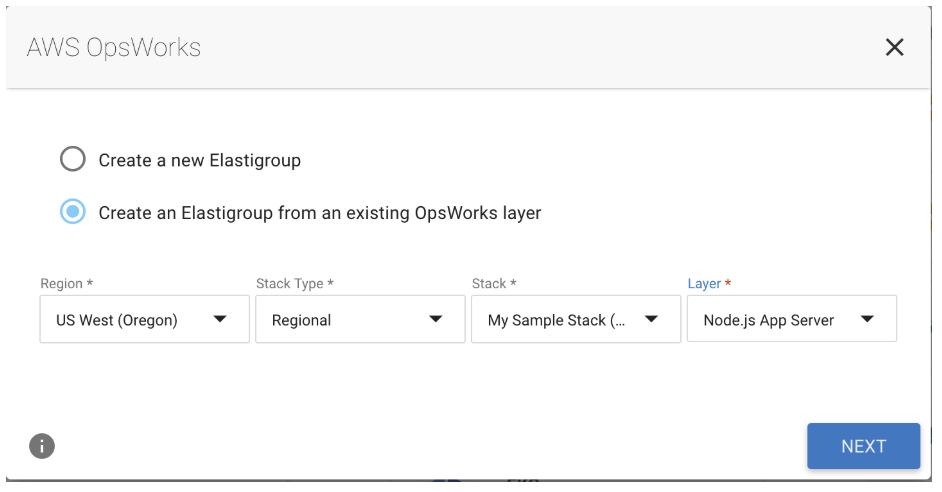Open the dropdown showing My Sample Stack
Image resolution: width=942 pixels, height=492 pixels.
557,320
